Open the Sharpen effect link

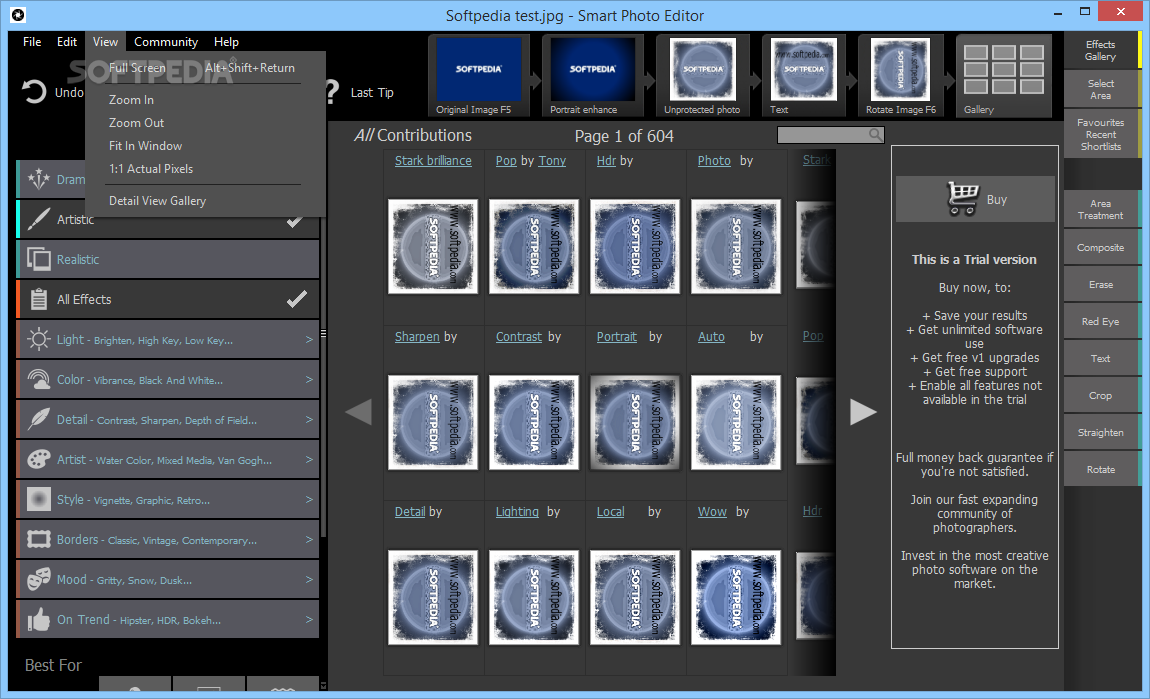417,337
